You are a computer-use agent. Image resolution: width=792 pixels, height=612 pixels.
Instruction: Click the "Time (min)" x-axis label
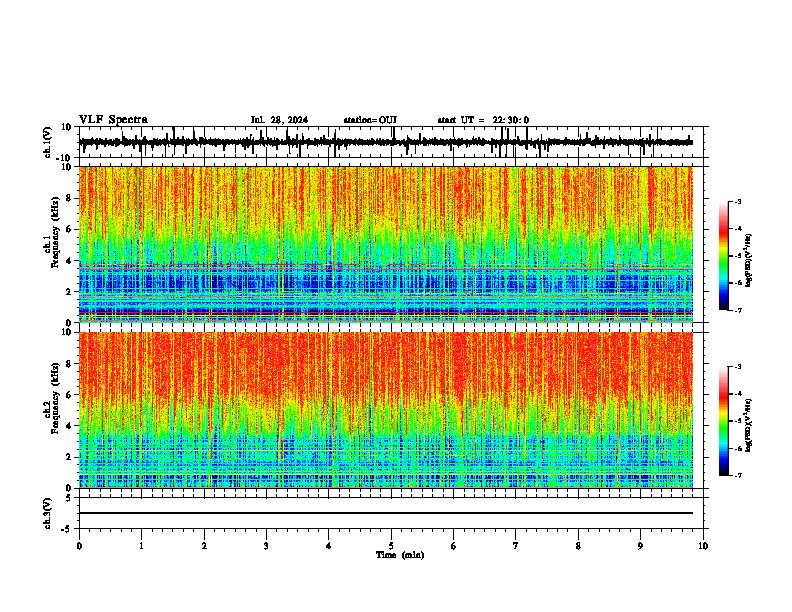coord(400,555)
